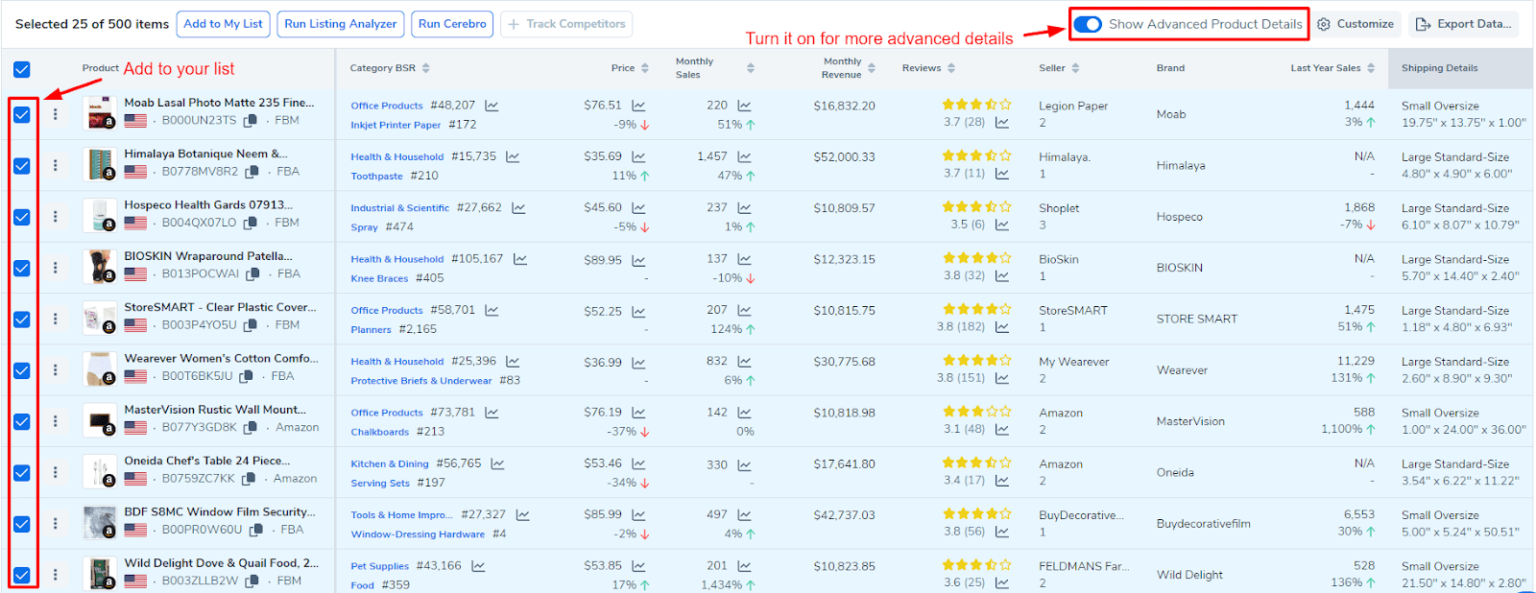
Task: Toggle the select-all checkbox in header
Action: (22, 69)
